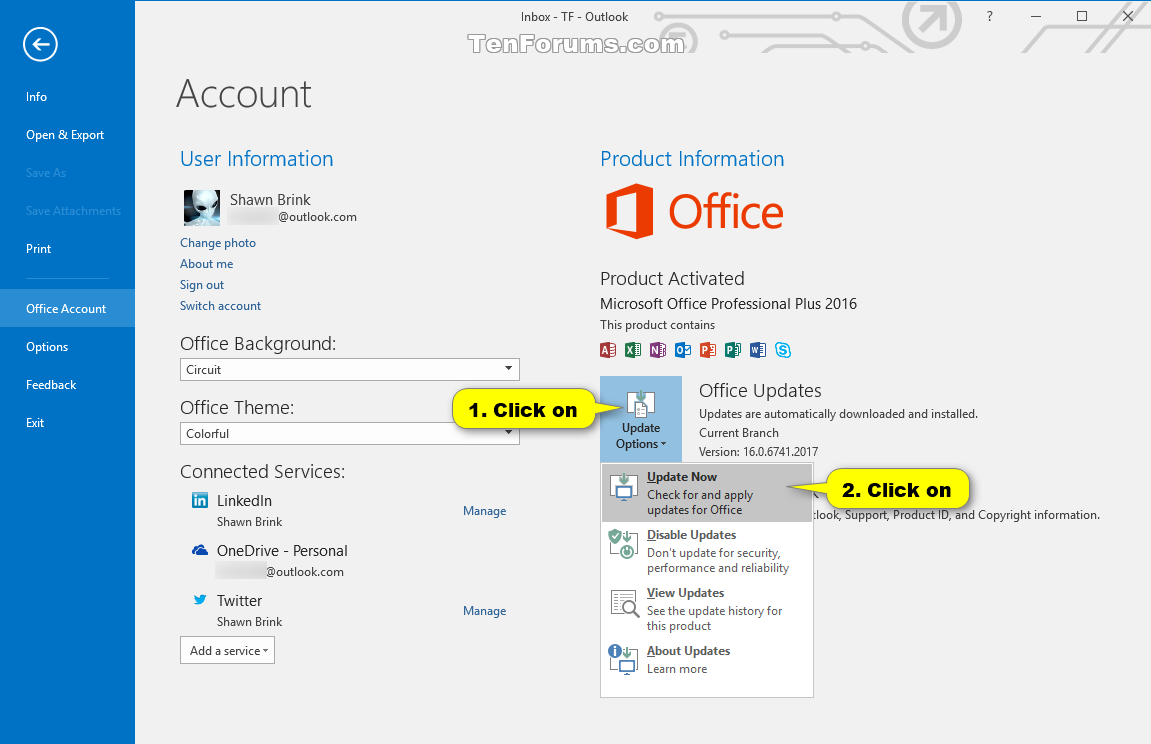Click the Access app icon

coord(608,350)
